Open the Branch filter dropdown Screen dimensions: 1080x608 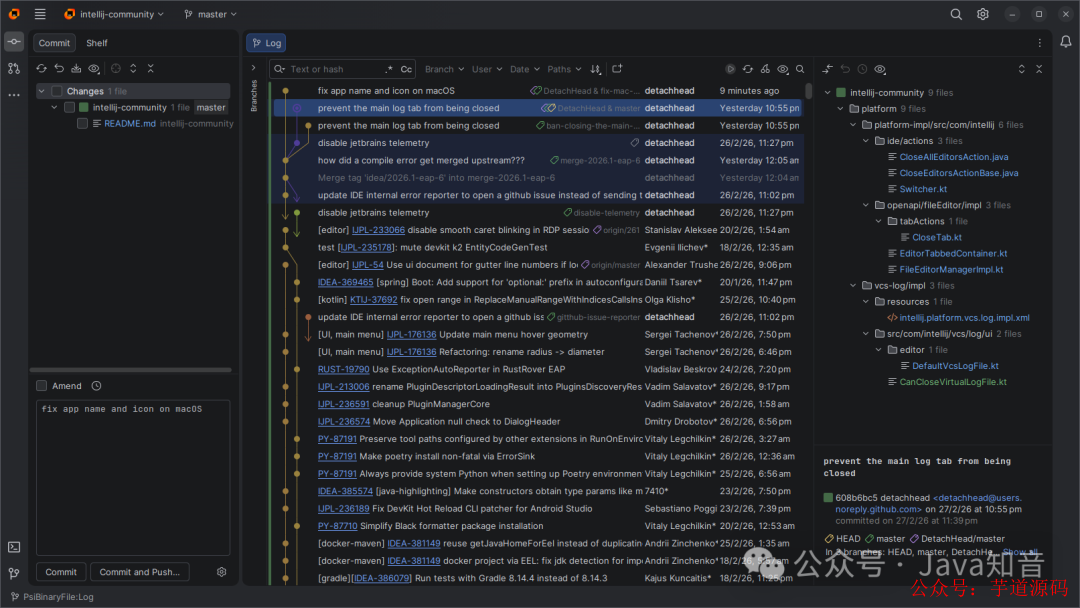coord(444,69)
